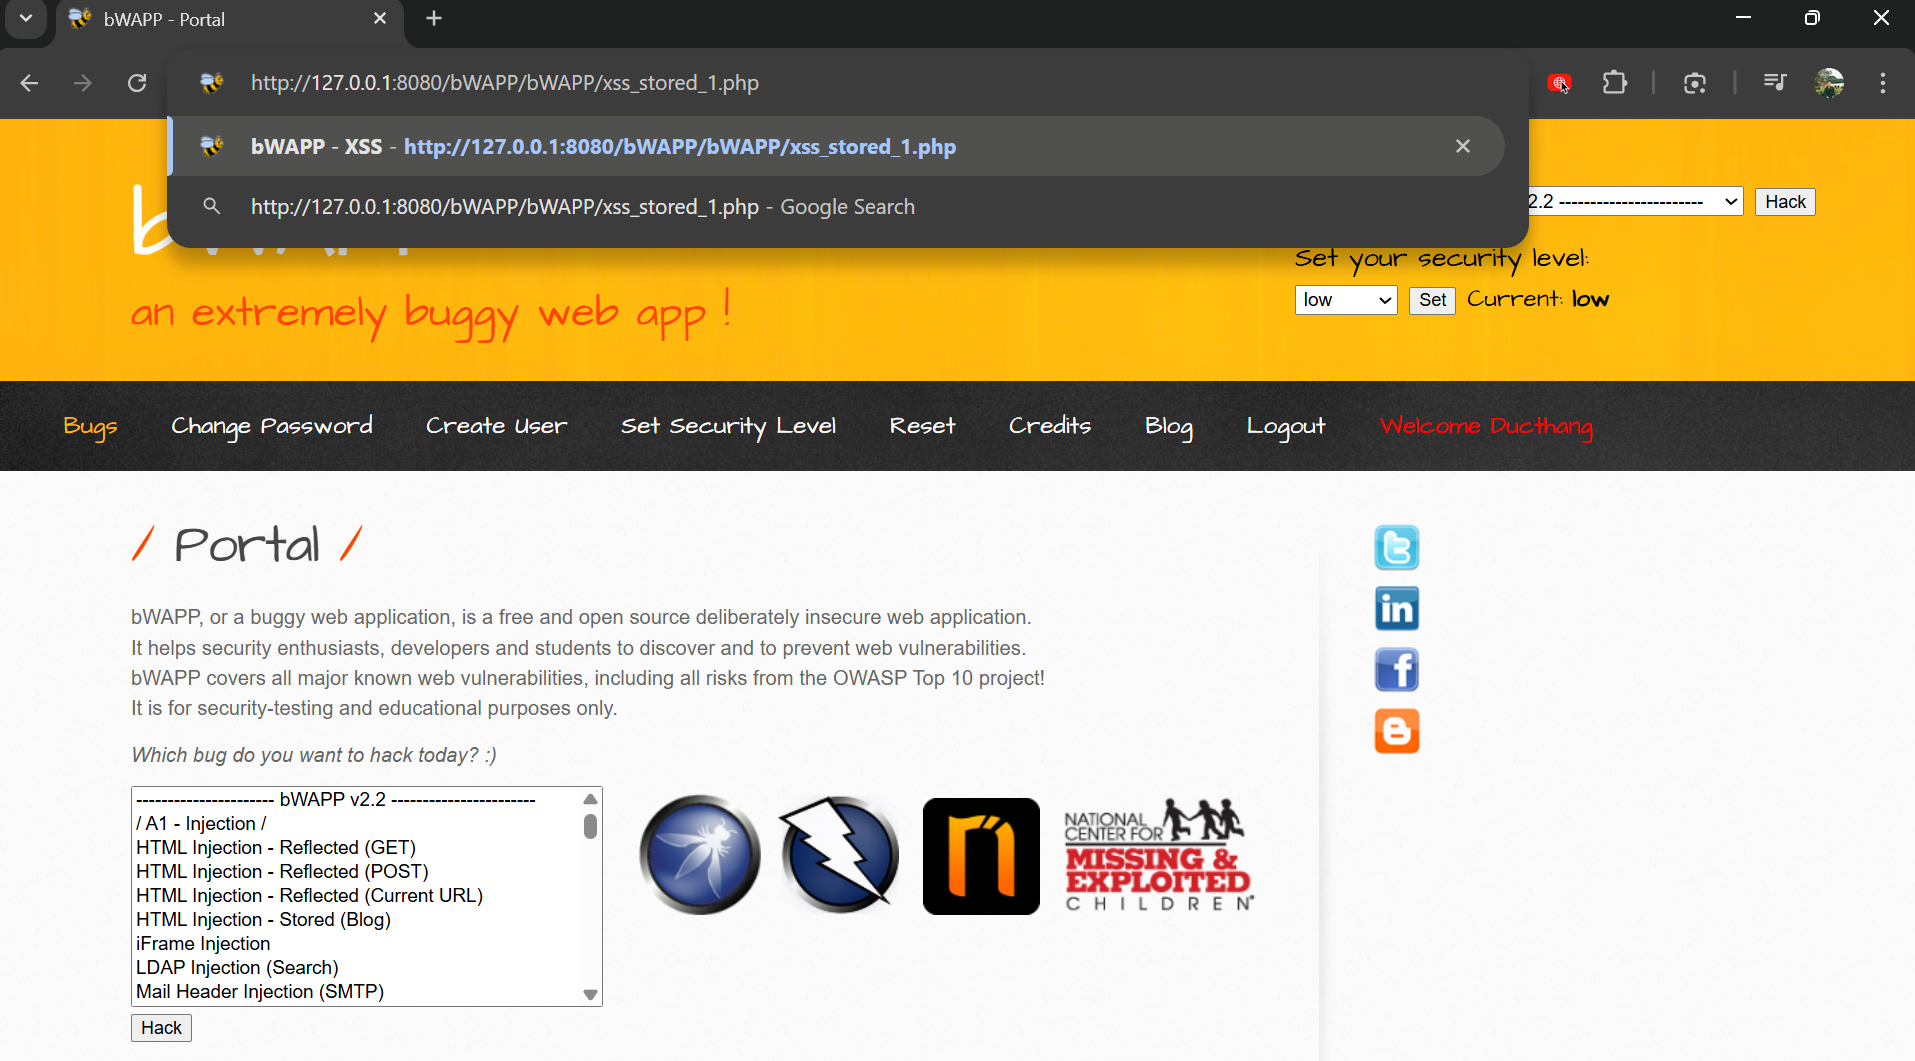This screenshot has width=1915, height=1061.
Task: Open the Change Password menu item
Action: [271, 426]
